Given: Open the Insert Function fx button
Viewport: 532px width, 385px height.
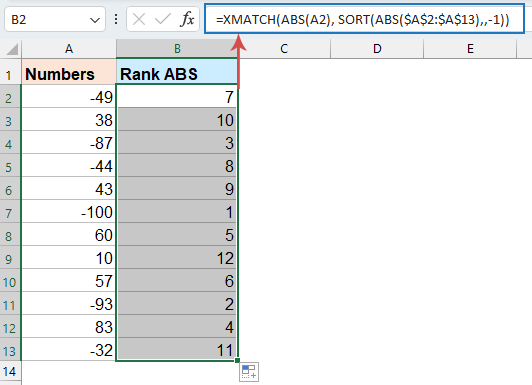Looking at the screenshot, I should click(187, 19).
